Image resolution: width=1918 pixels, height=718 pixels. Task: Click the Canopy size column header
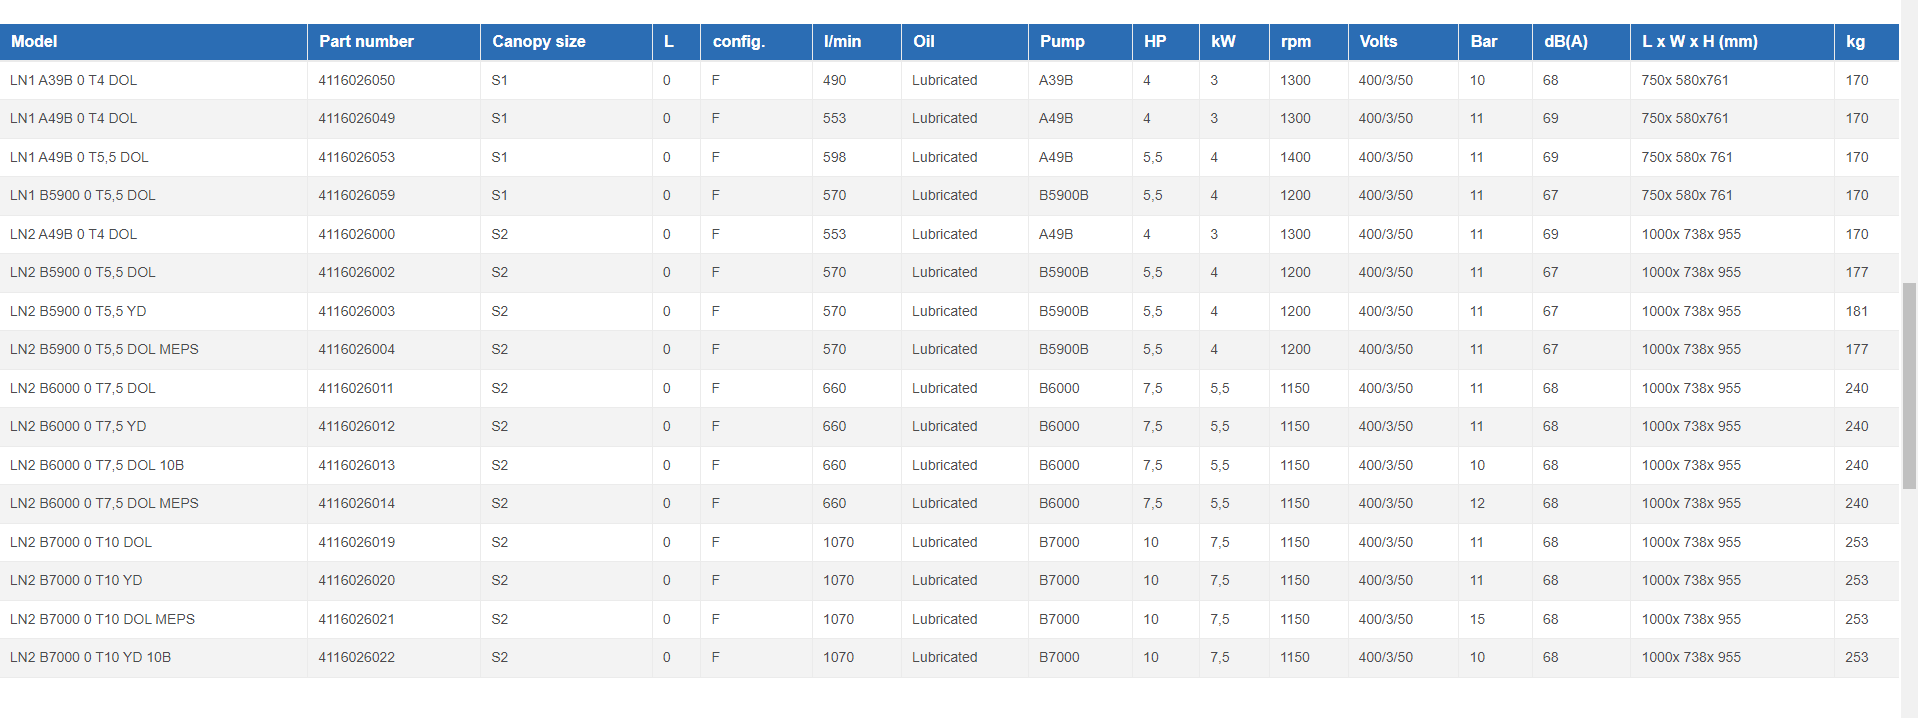pyautogui.click(x=538, y=42)
